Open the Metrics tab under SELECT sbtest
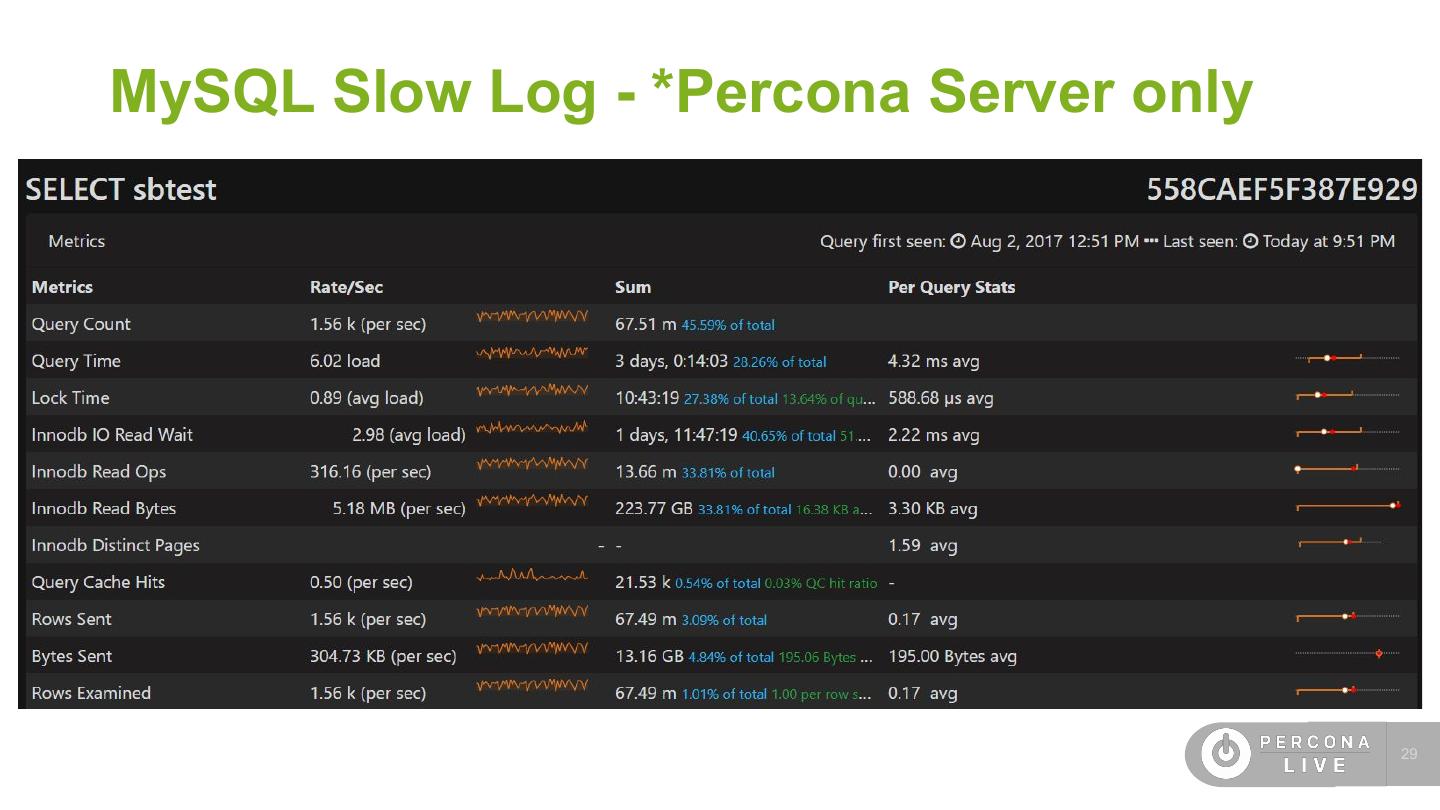 pos(76,241)
